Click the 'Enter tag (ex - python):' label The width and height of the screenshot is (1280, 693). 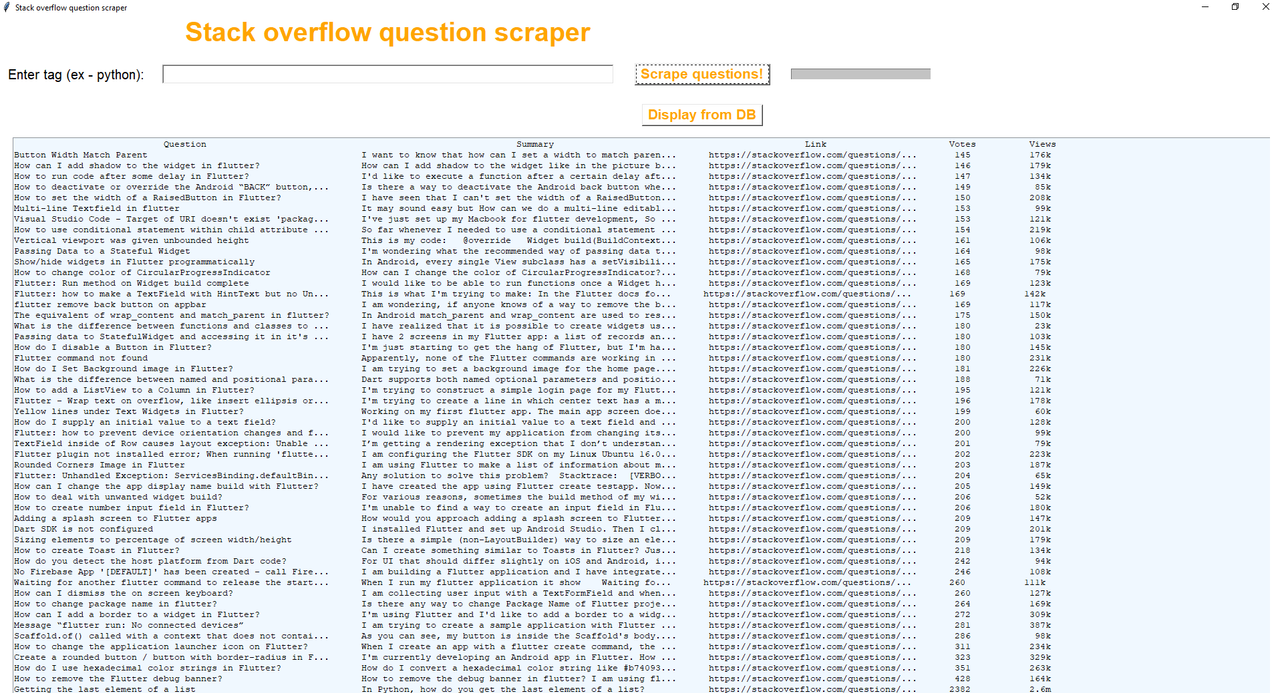pos(76,75)
